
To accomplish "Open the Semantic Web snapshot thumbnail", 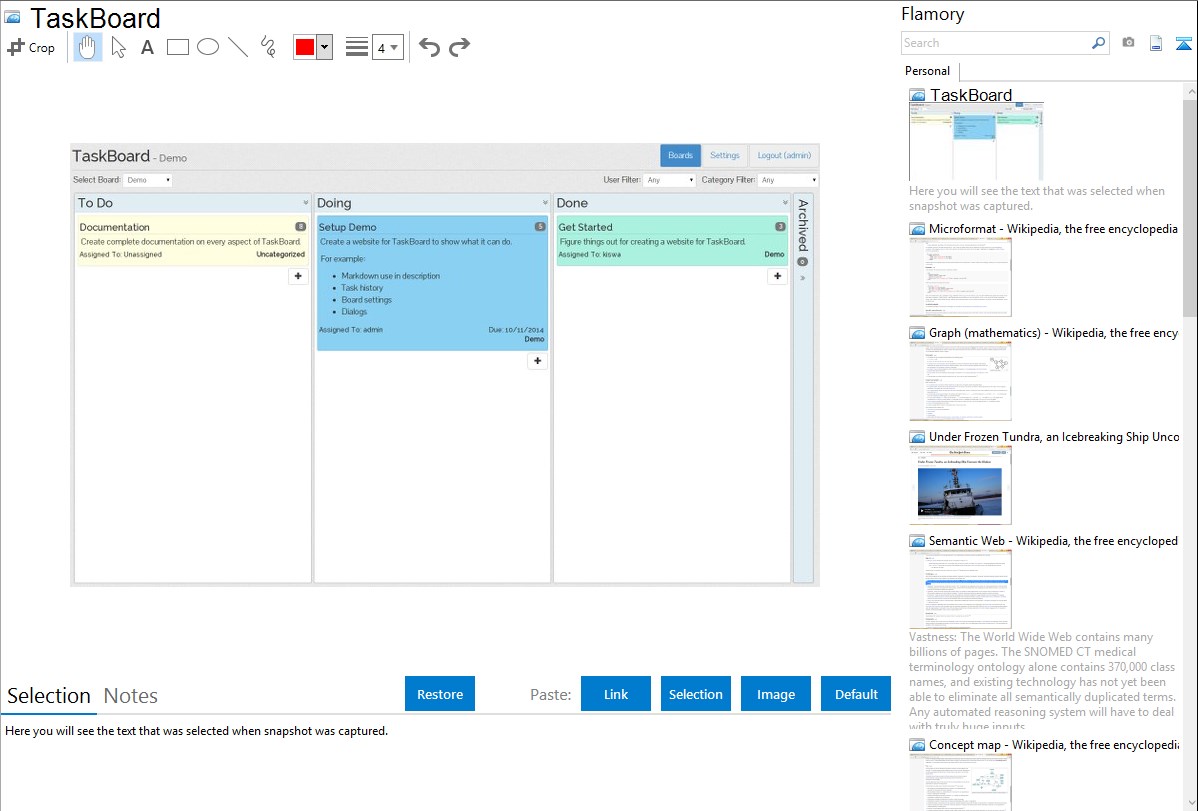I will [960, 589].
